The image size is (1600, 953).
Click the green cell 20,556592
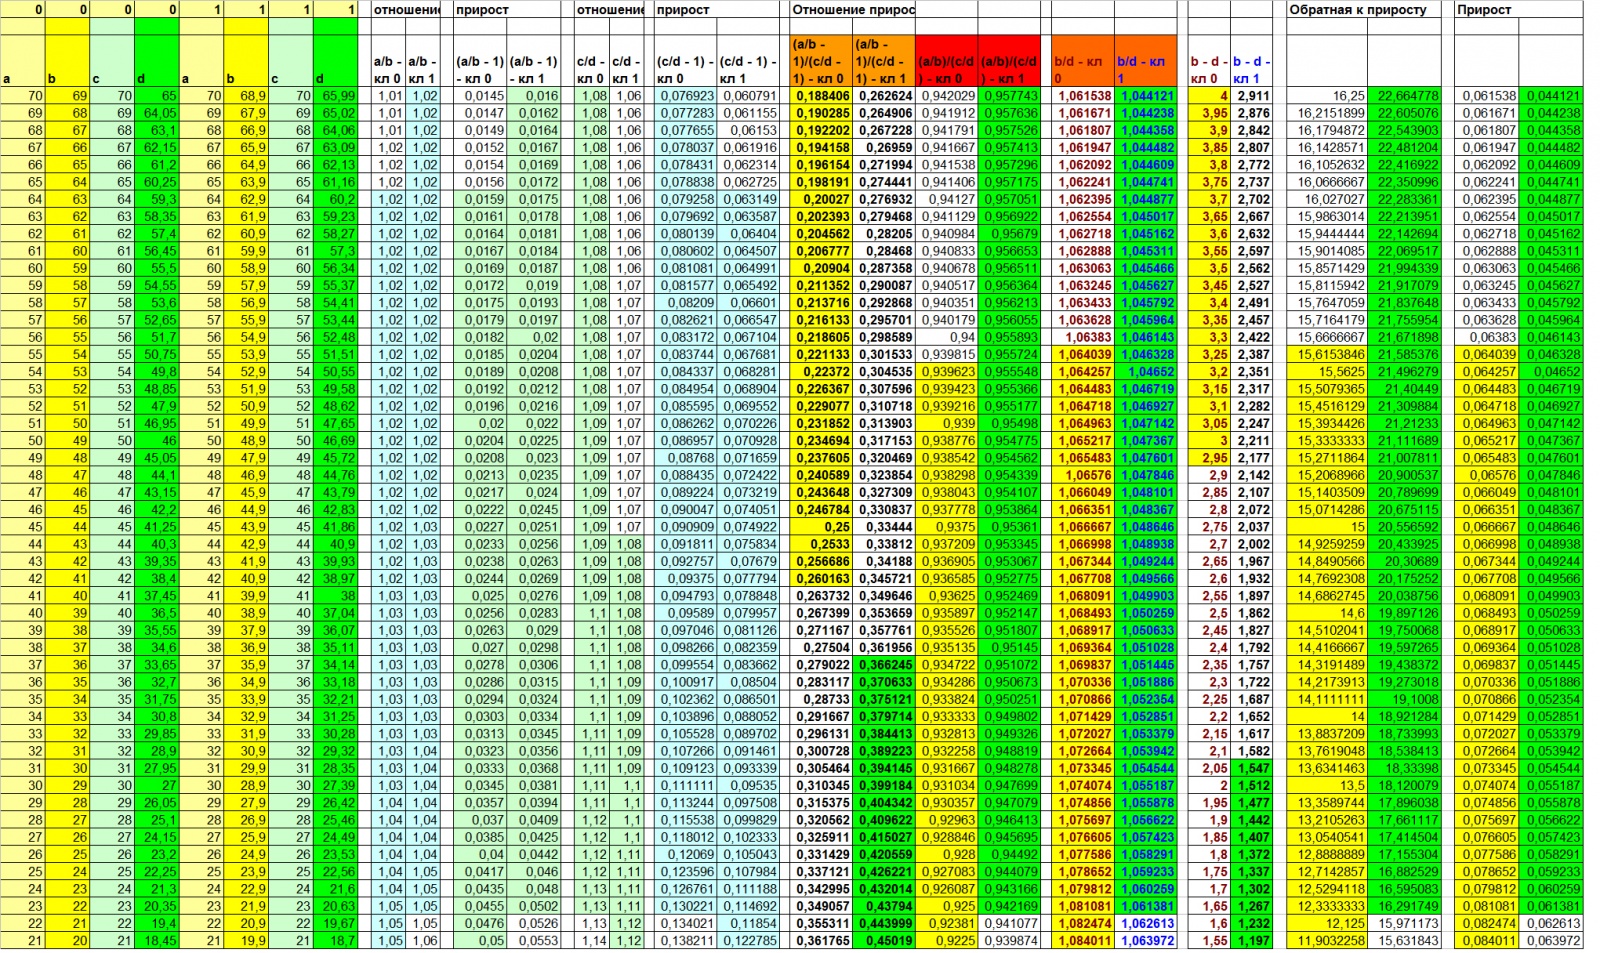[x=1405, y=527]
